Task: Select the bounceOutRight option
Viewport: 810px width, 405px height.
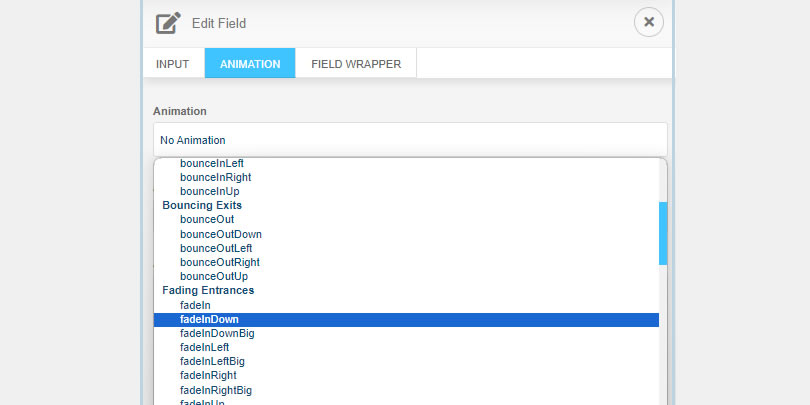Action: (x=406, y=262)
